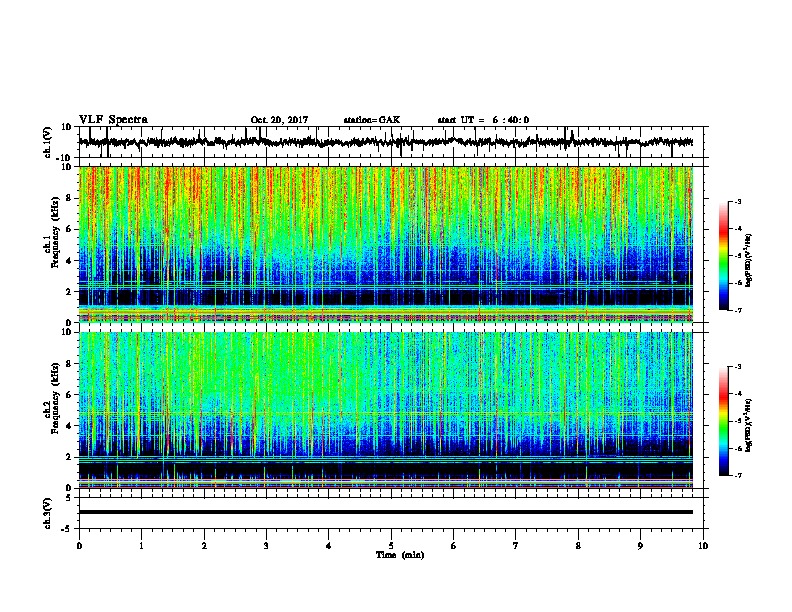Click the date 'Oct. 20, 2017'

click(x=279, y=120)
